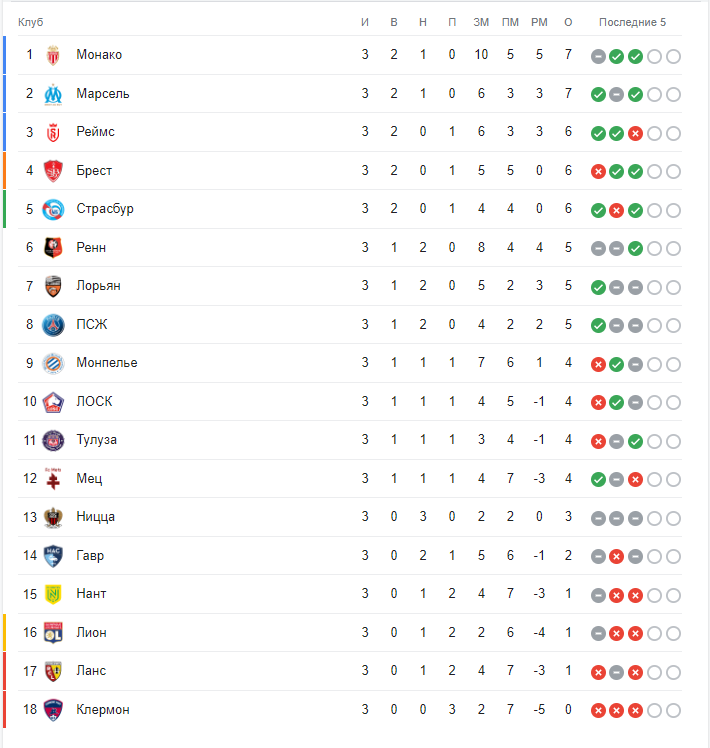The width and height of the screenshot is (710, 748).
Task: Click the Rennes club crest
Action: 53,248
